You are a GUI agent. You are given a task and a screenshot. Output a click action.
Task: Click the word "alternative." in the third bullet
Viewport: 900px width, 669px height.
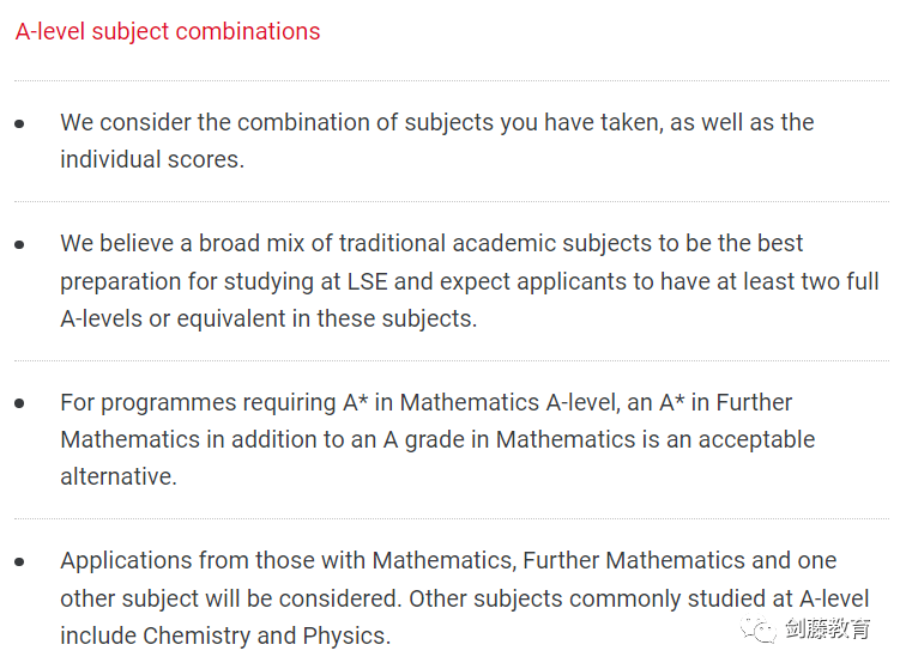118,476
